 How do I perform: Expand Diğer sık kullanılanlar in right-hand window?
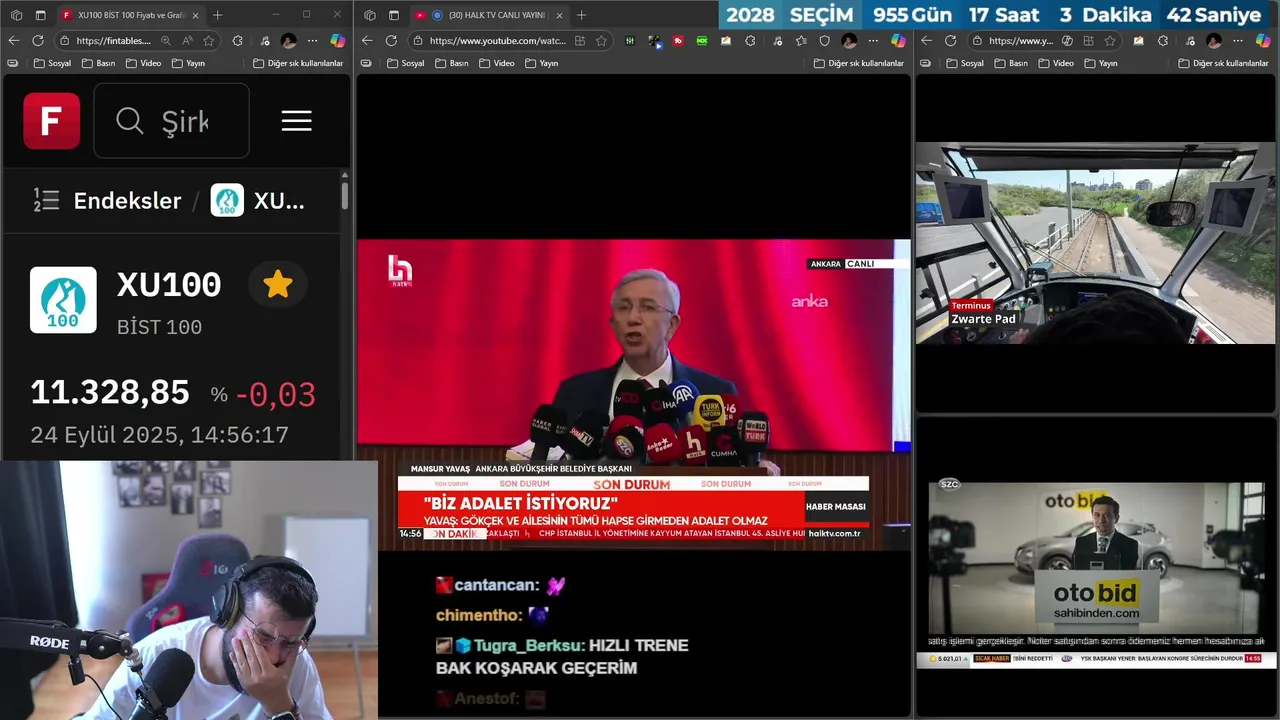pyautogui.click(x=1223, y=63)
